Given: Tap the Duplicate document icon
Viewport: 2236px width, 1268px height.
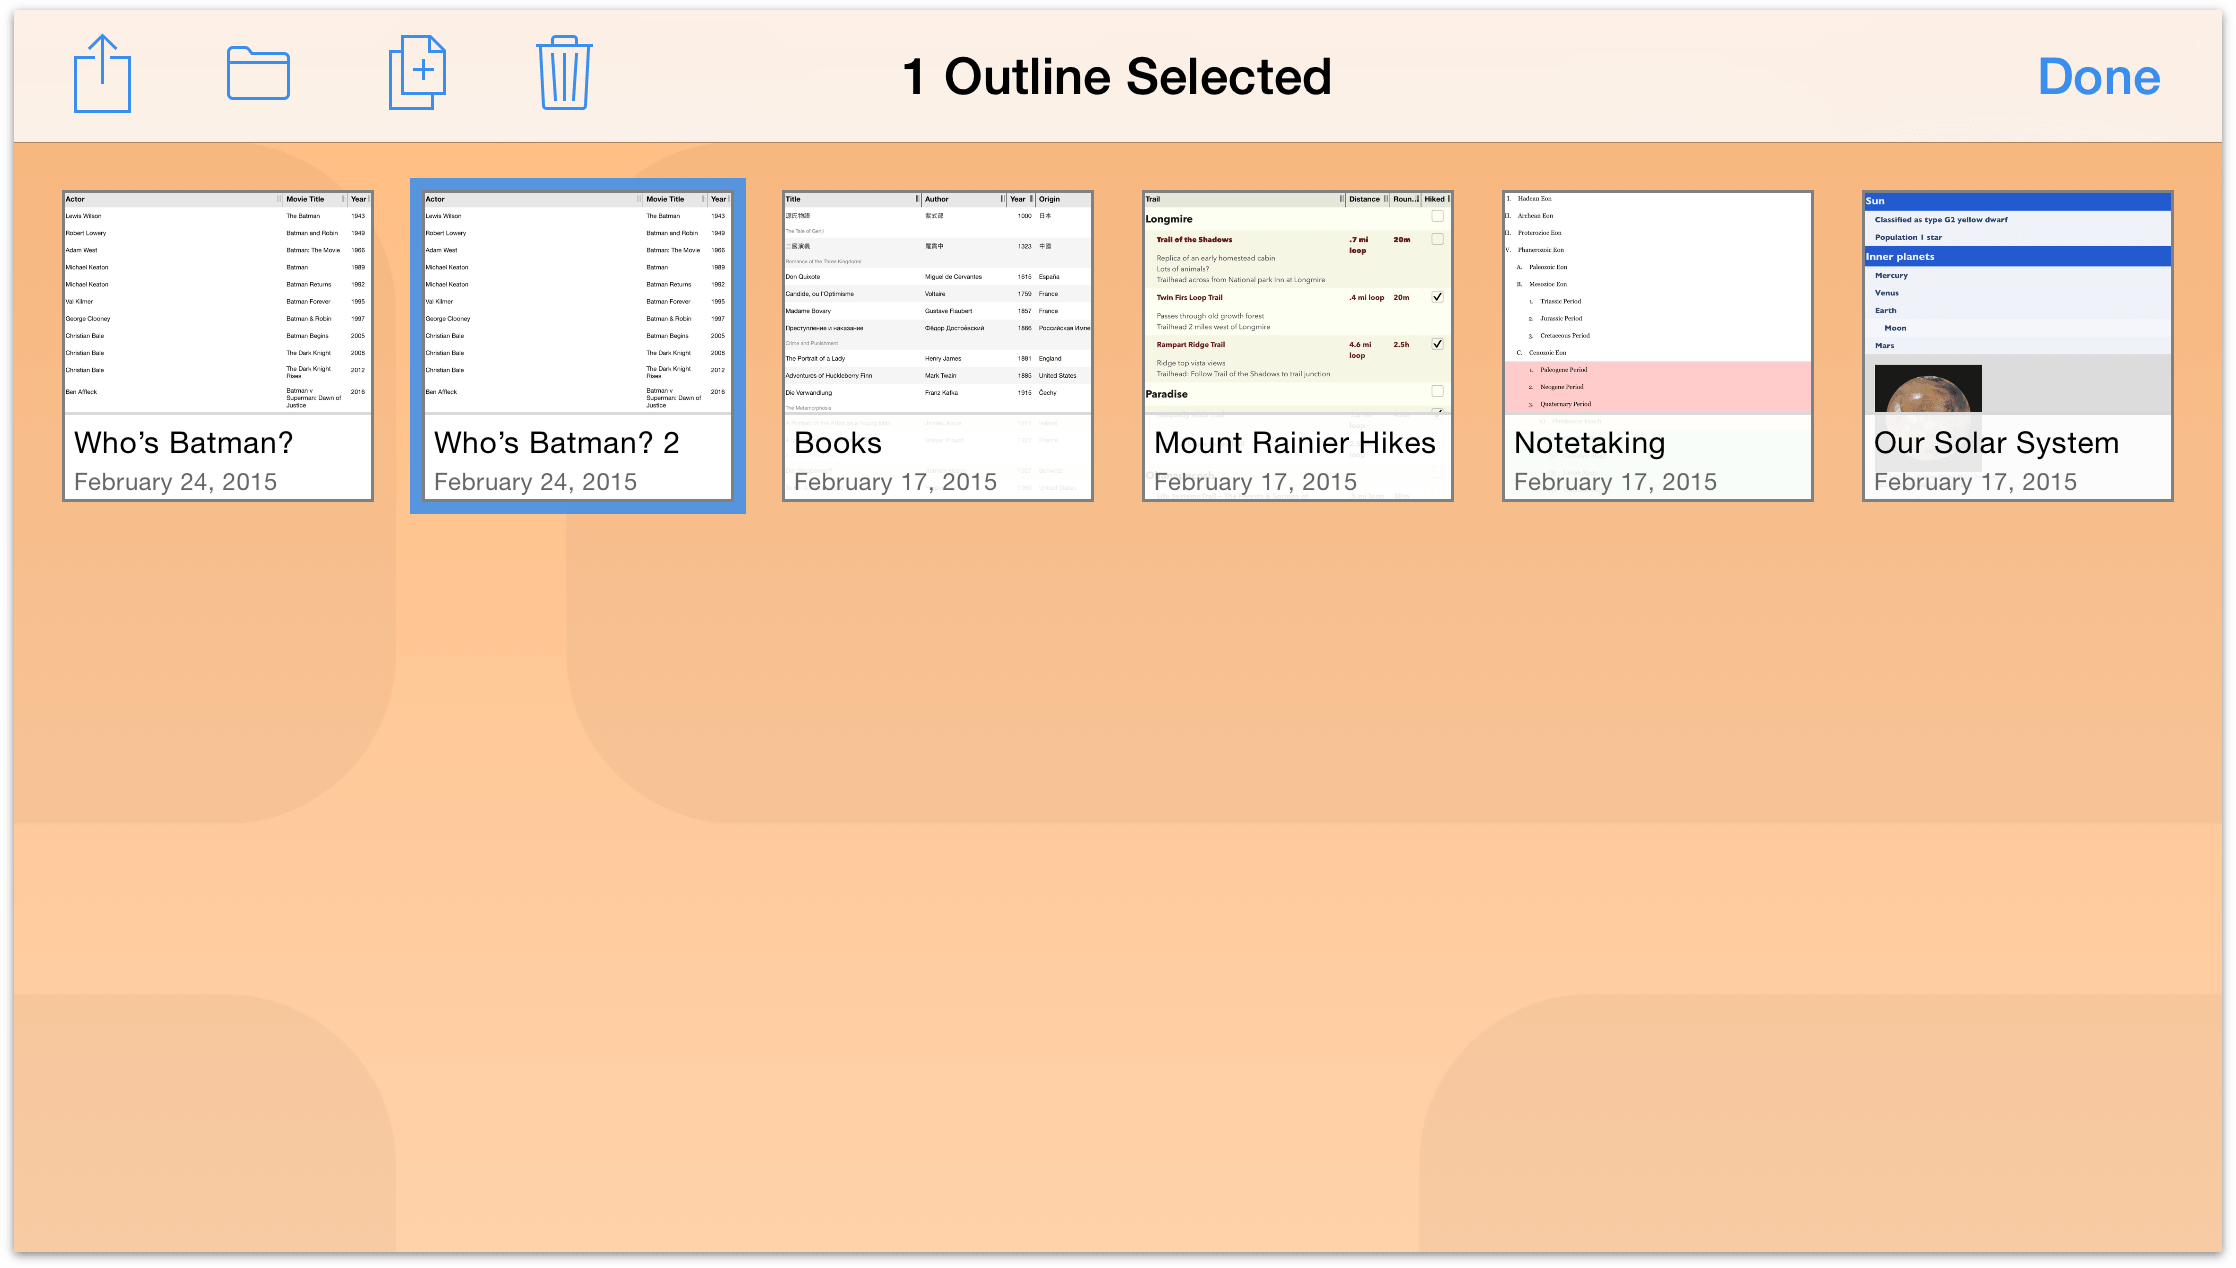Looking at the screenshot, I should (x=417, y=73).
